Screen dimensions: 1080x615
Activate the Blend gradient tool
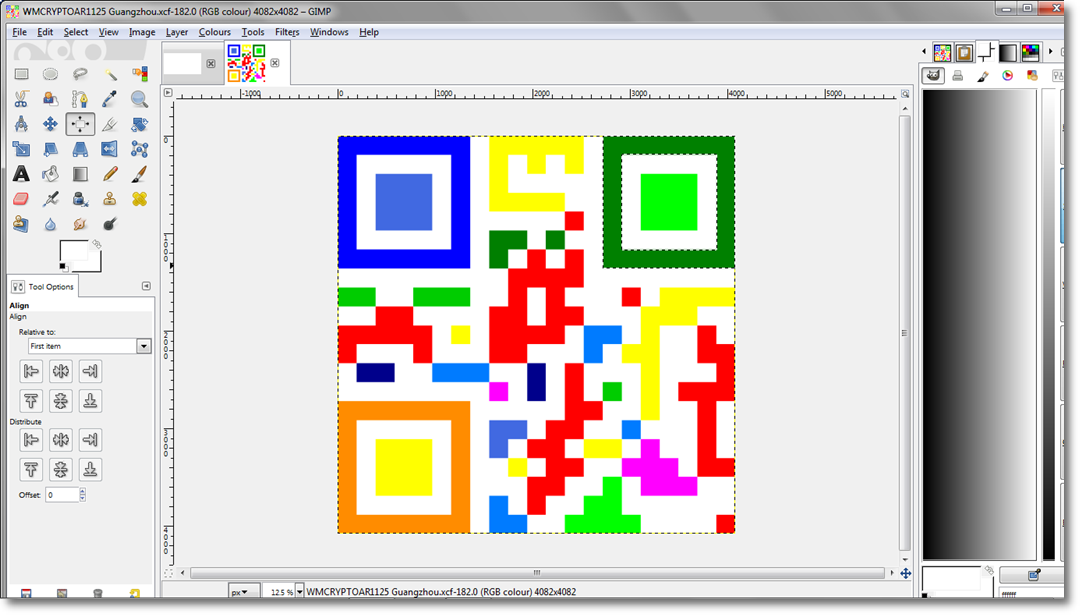80,174
